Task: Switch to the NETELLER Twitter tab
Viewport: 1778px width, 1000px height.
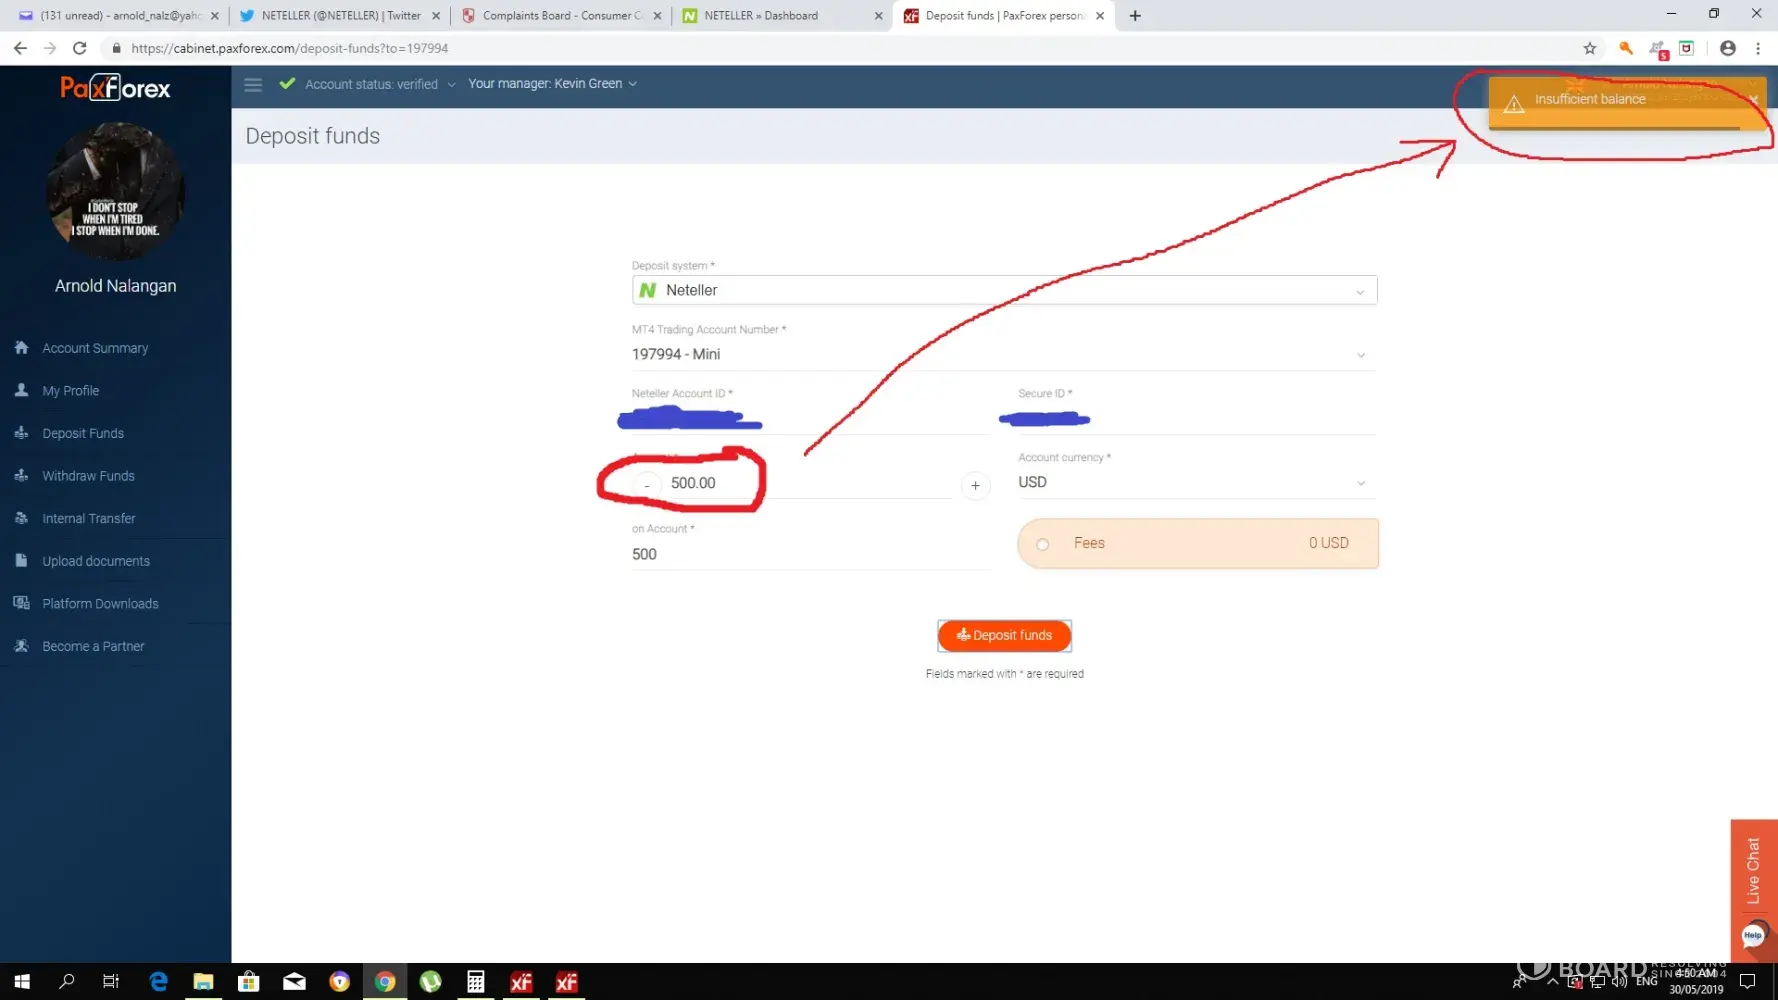Action: (338, 16)
